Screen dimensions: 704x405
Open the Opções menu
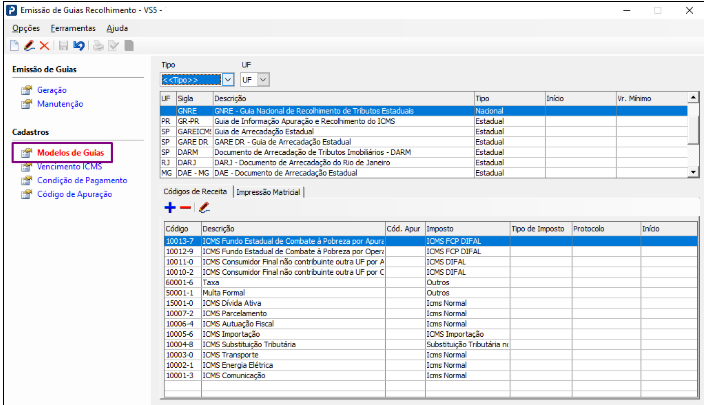click(26, 28)
